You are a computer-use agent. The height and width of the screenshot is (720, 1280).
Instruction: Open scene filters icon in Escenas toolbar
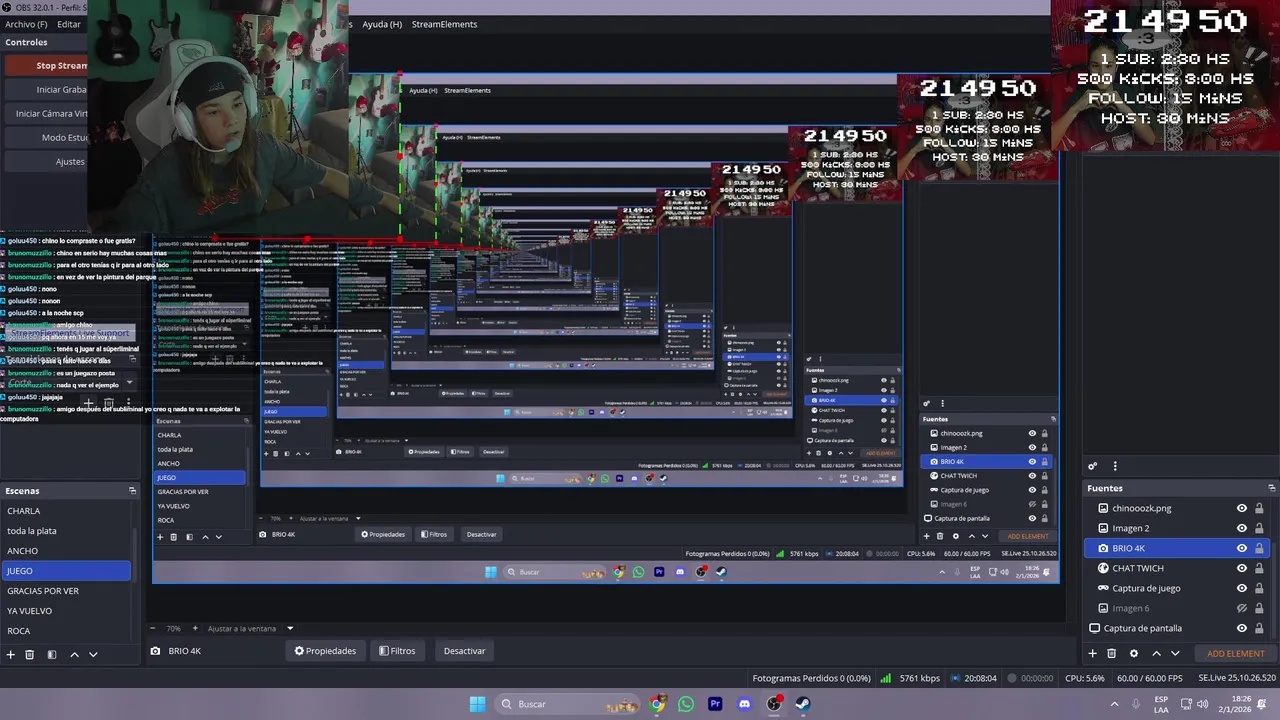[x=52, y=654]
